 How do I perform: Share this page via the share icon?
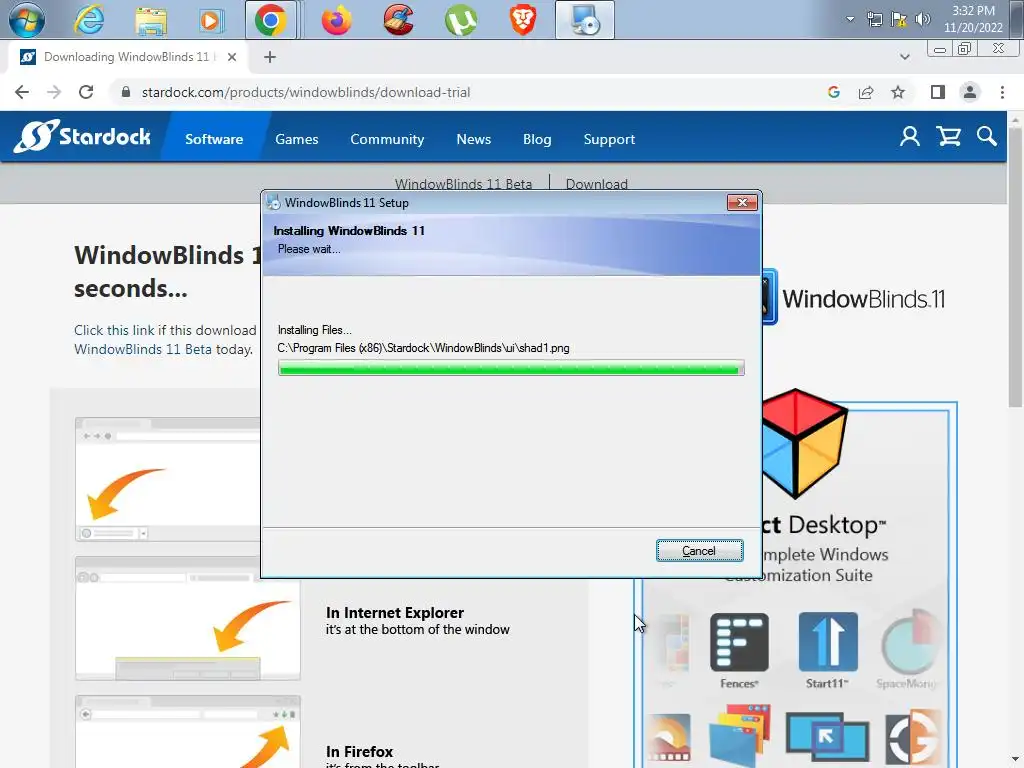coord(866,92)
